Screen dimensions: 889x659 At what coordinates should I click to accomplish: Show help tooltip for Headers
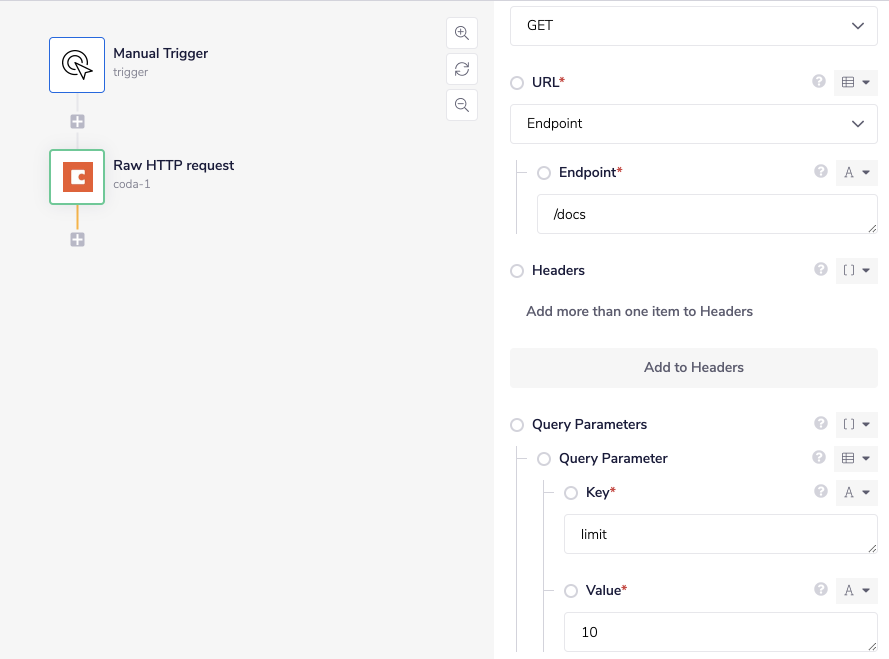821,270
